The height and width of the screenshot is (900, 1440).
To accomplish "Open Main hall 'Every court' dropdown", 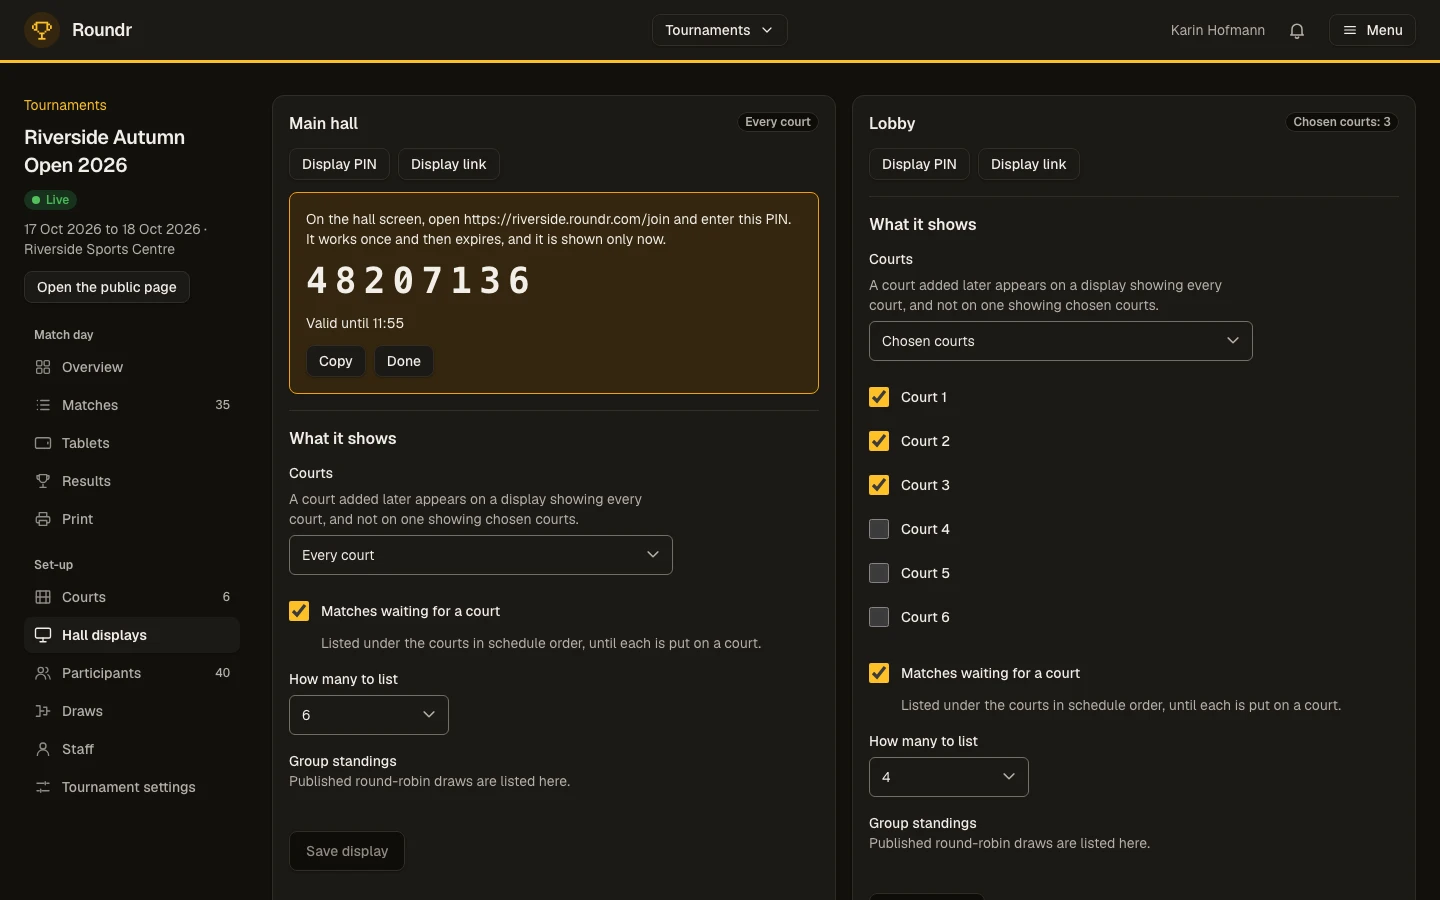I will (481, 555).
